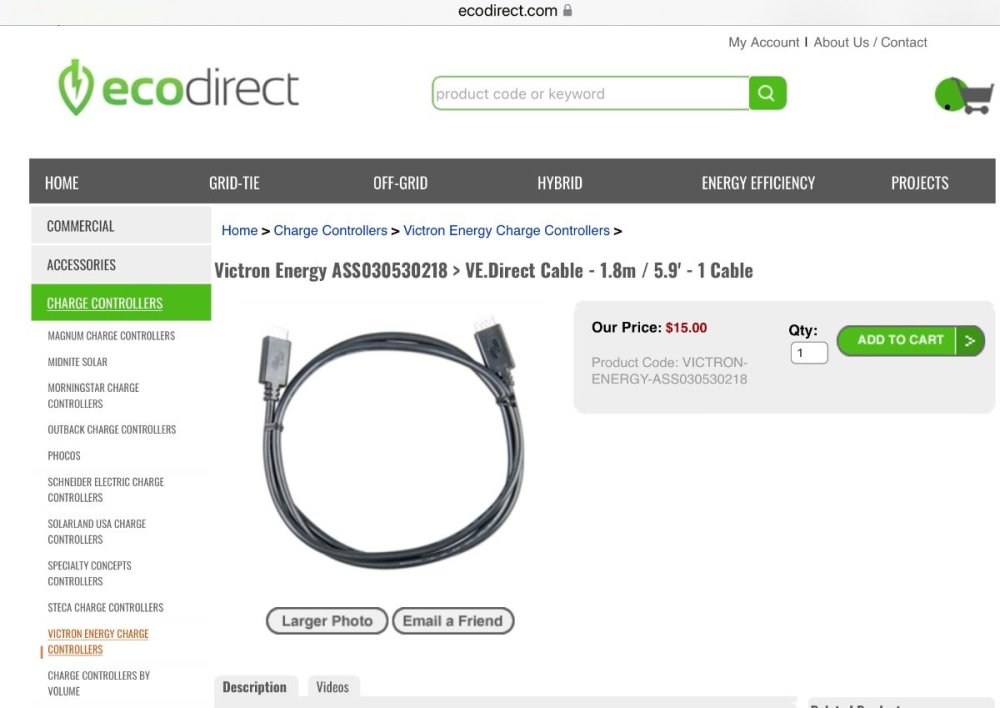Select the Description tab
Screen dimensions: 1000x708
(254, 687)
